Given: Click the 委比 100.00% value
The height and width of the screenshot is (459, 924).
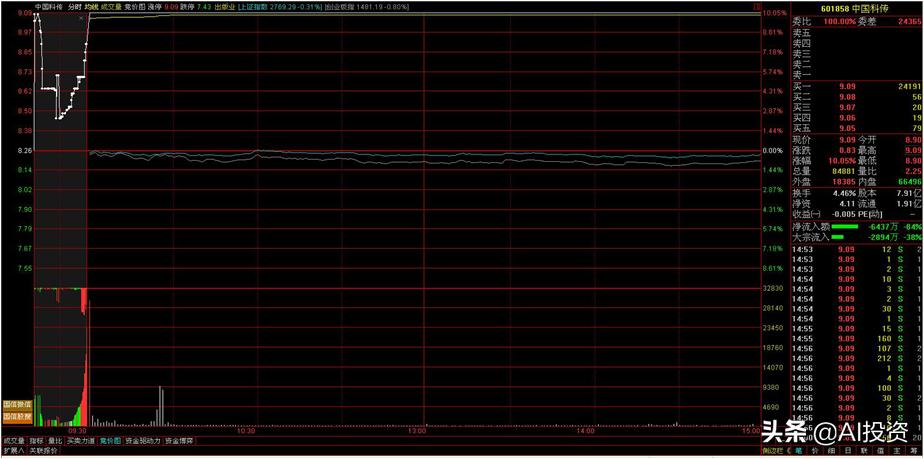Looking at the screenshot, I should point(839,21).
